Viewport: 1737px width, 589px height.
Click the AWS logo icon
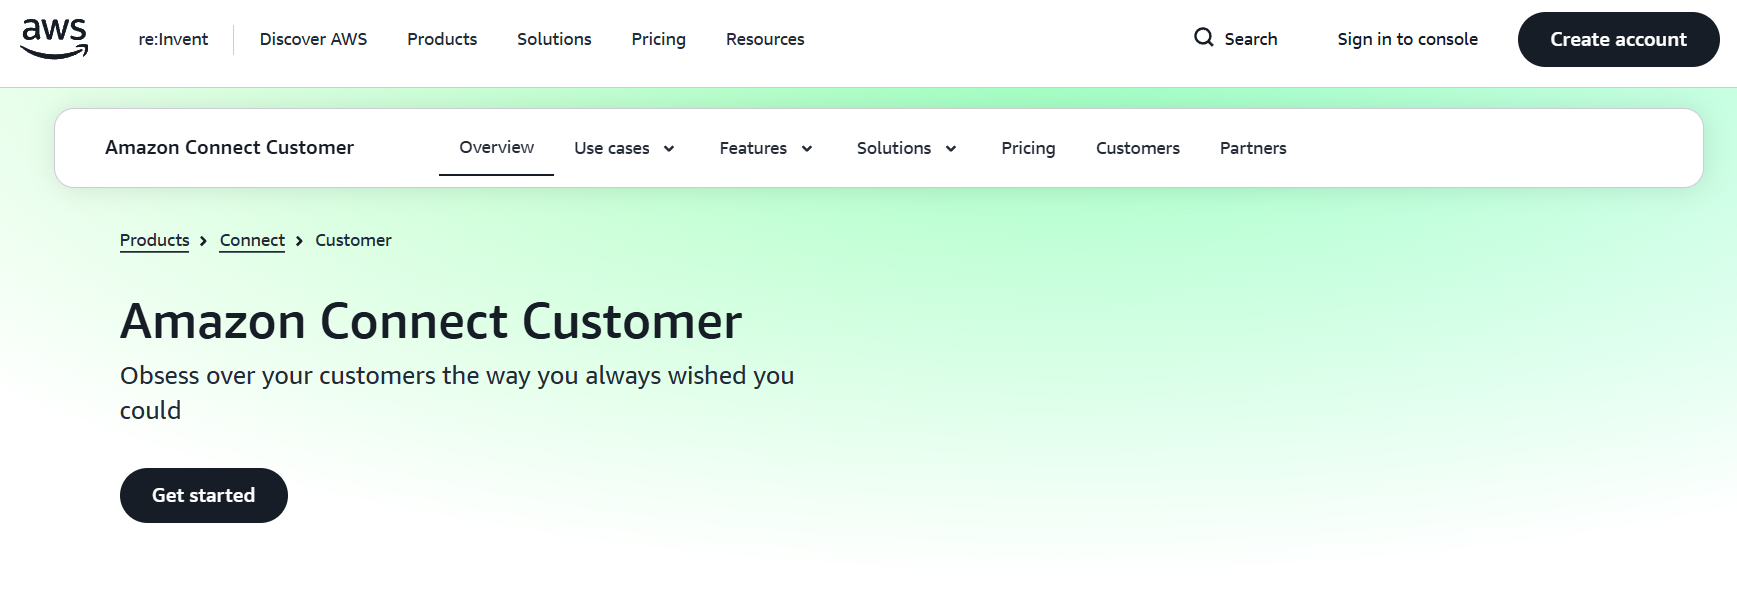click(54, 39)
